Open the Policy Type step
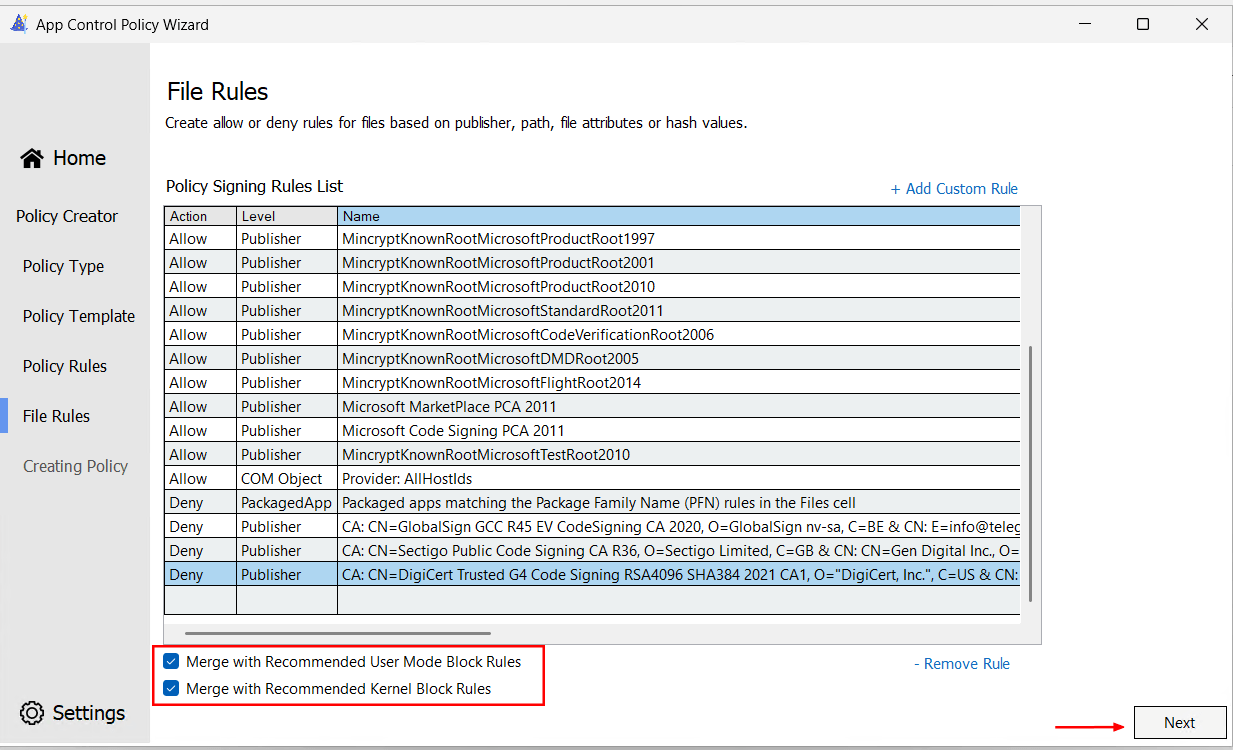1233x750 pixels. coord(63,266)
